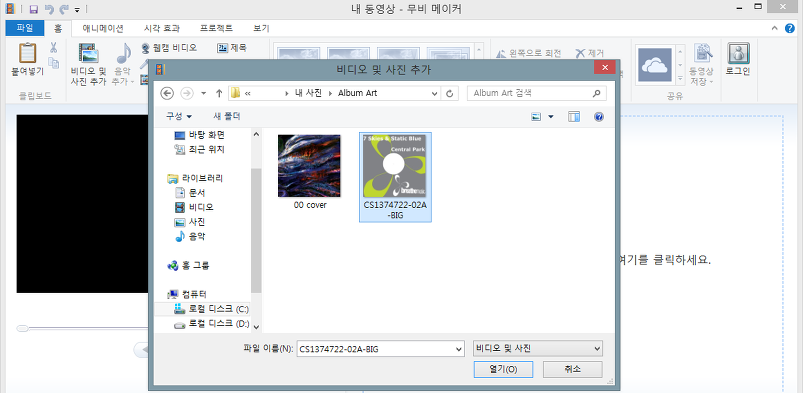The image size is (803, 393).
Task: Change the view with the dialog view icon
Action: [x=536, y=117]
